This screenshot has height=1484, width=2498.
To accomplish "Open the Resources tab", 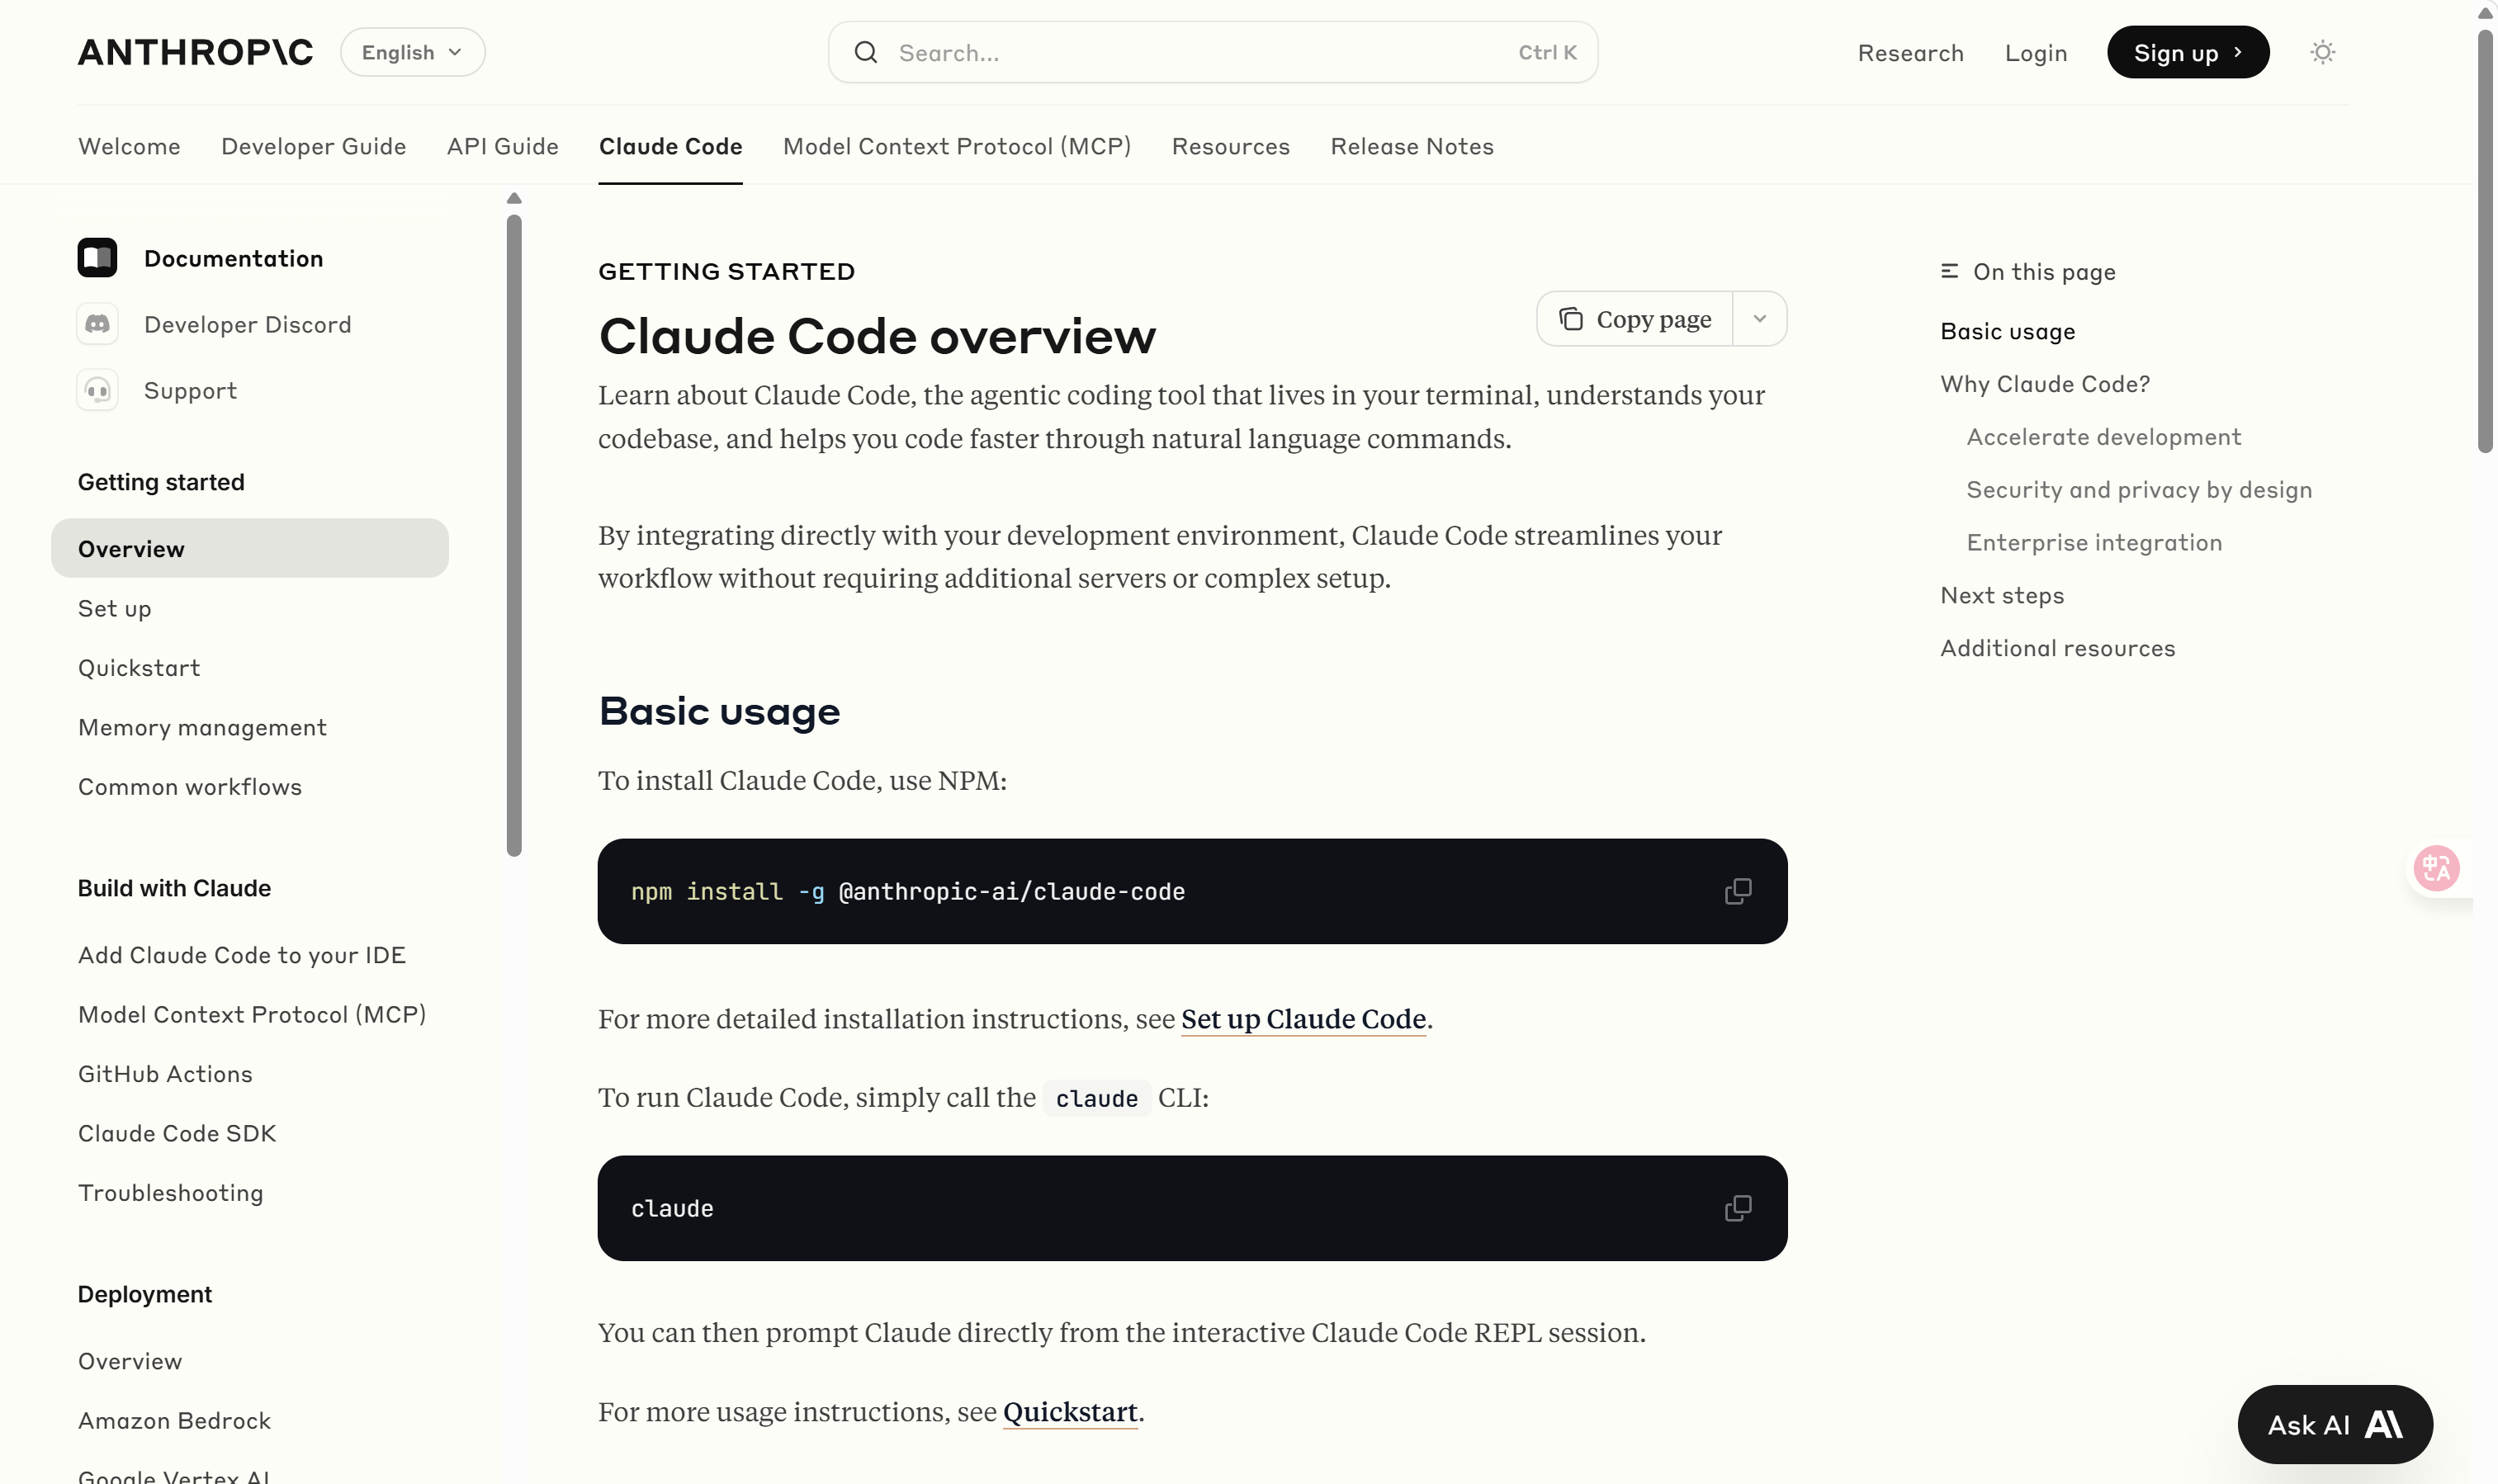I will pyautogui.click(x=1230, y=146).
